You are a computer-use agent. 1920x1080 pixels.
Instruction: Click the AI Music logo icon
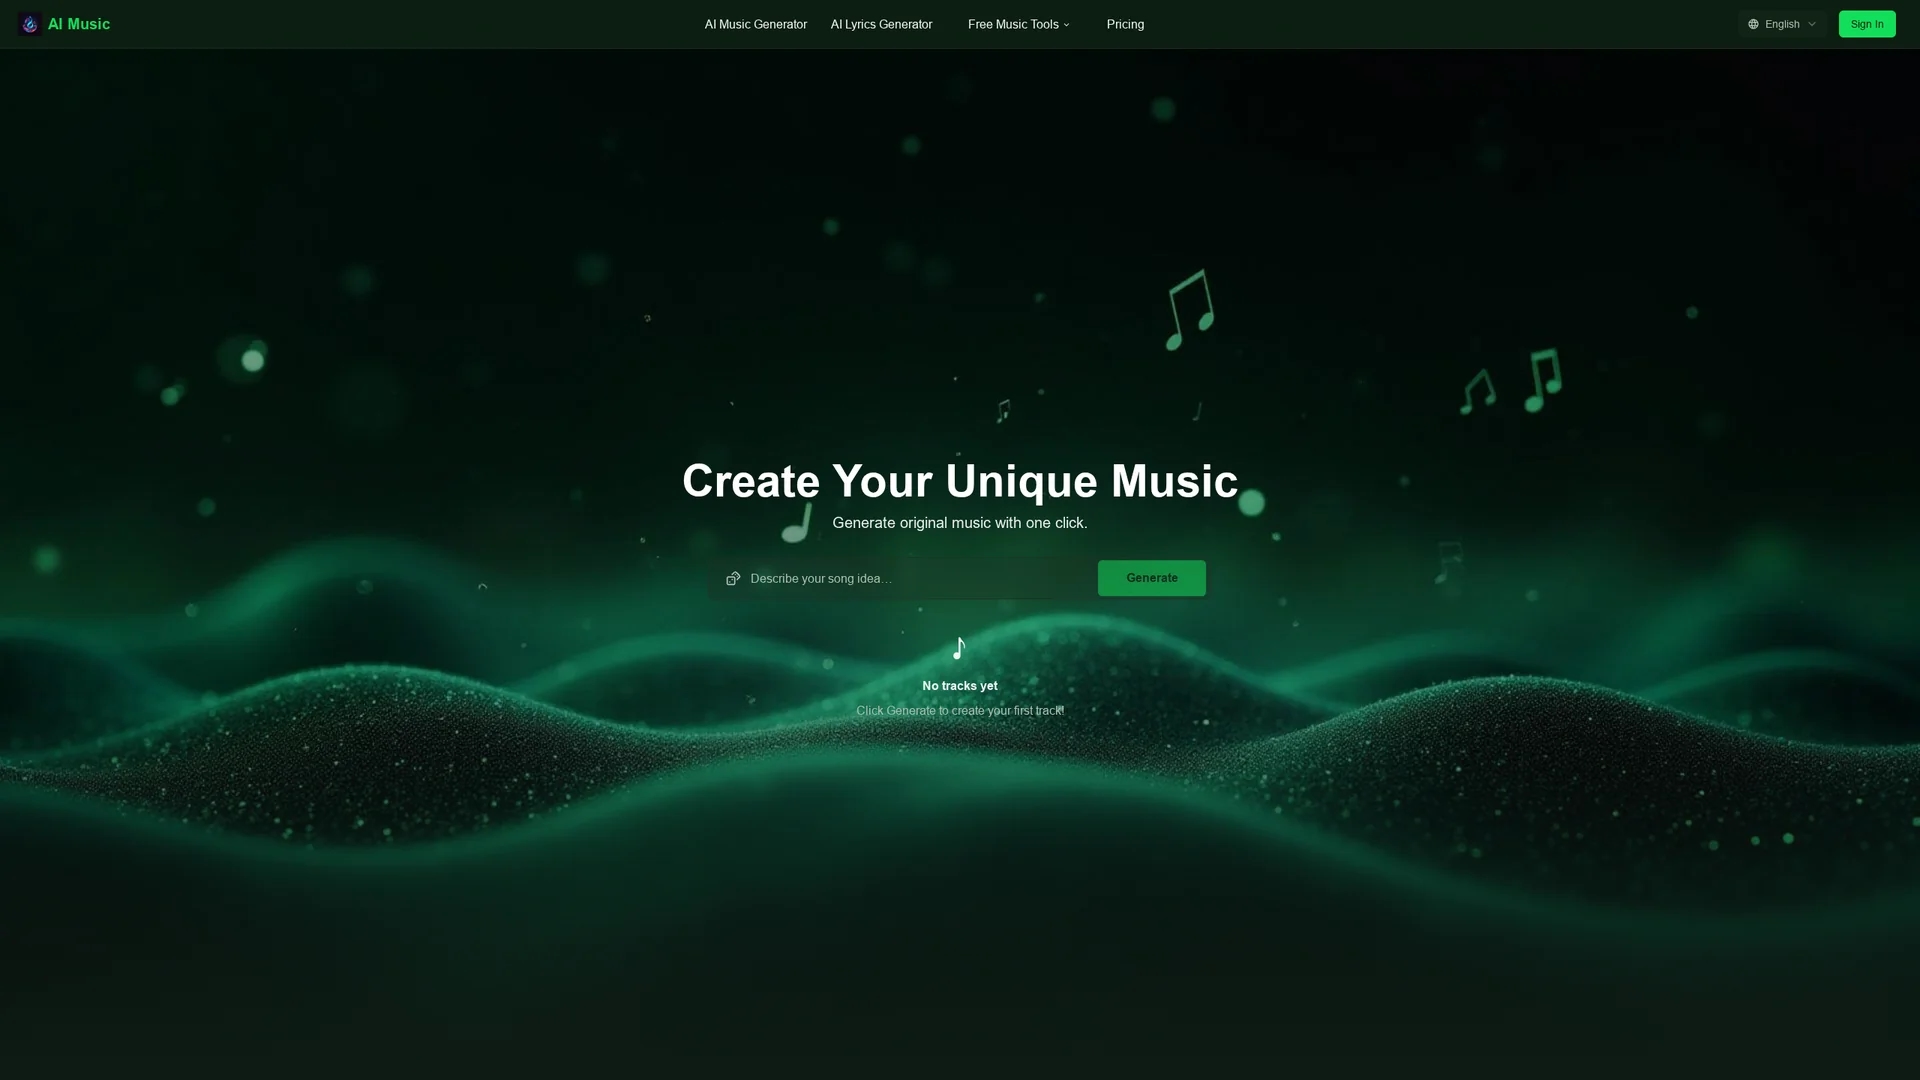(29, 24)
